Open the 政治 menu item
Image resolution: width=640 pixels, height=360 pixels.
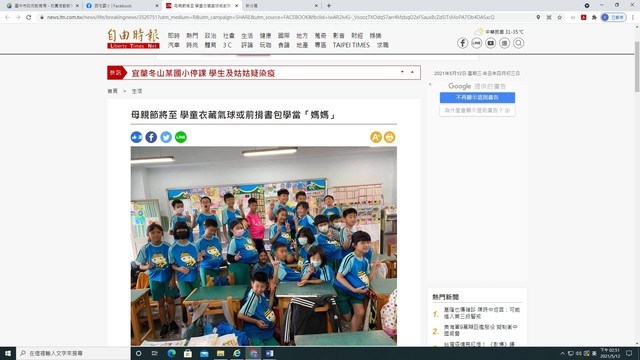[x=210, y=36]
